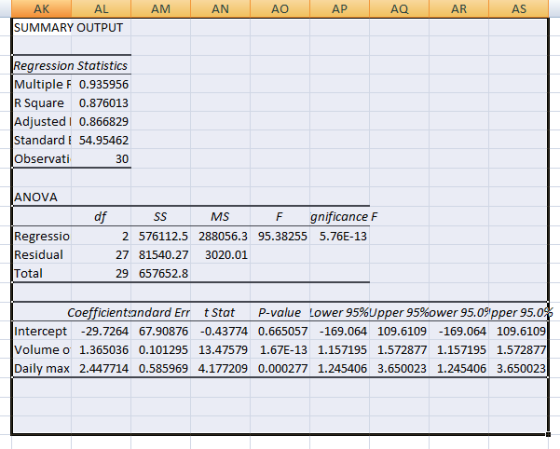Click the t Stat header cell
The width and height of the screenshot is (560, 449).
220,313
